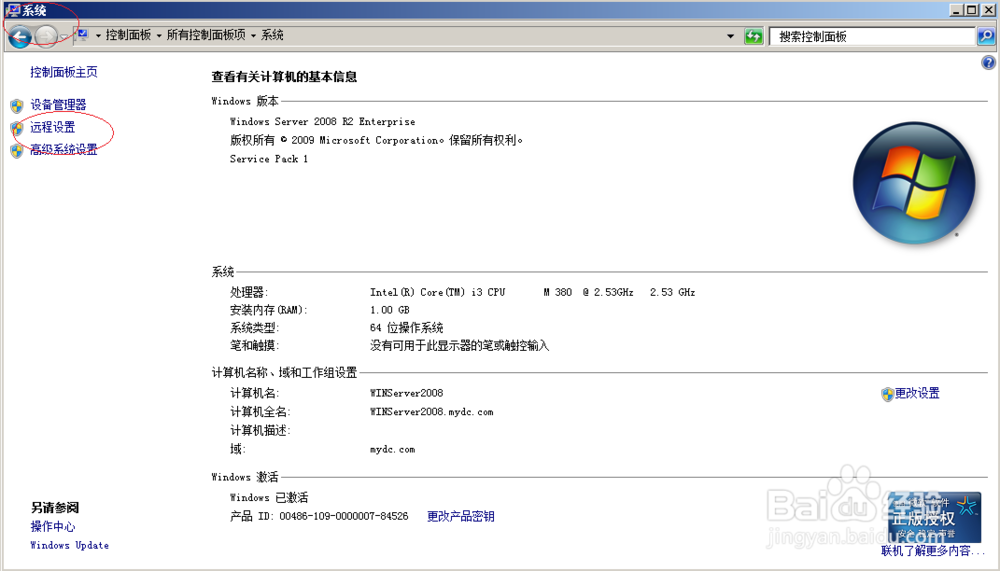Expand the arrow after 控制面板 breadcrumb
The height and width of the screenshot is (571, 1000).
[x=159, y=36]
